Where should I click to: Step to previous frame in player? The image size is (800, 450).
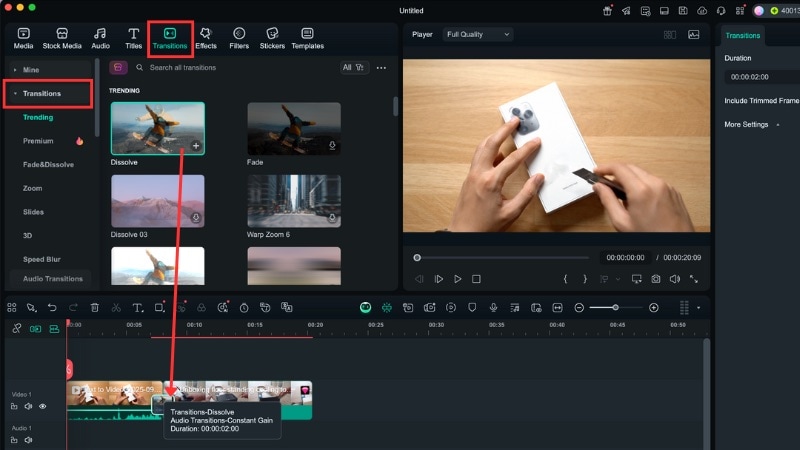click(419, 279)
